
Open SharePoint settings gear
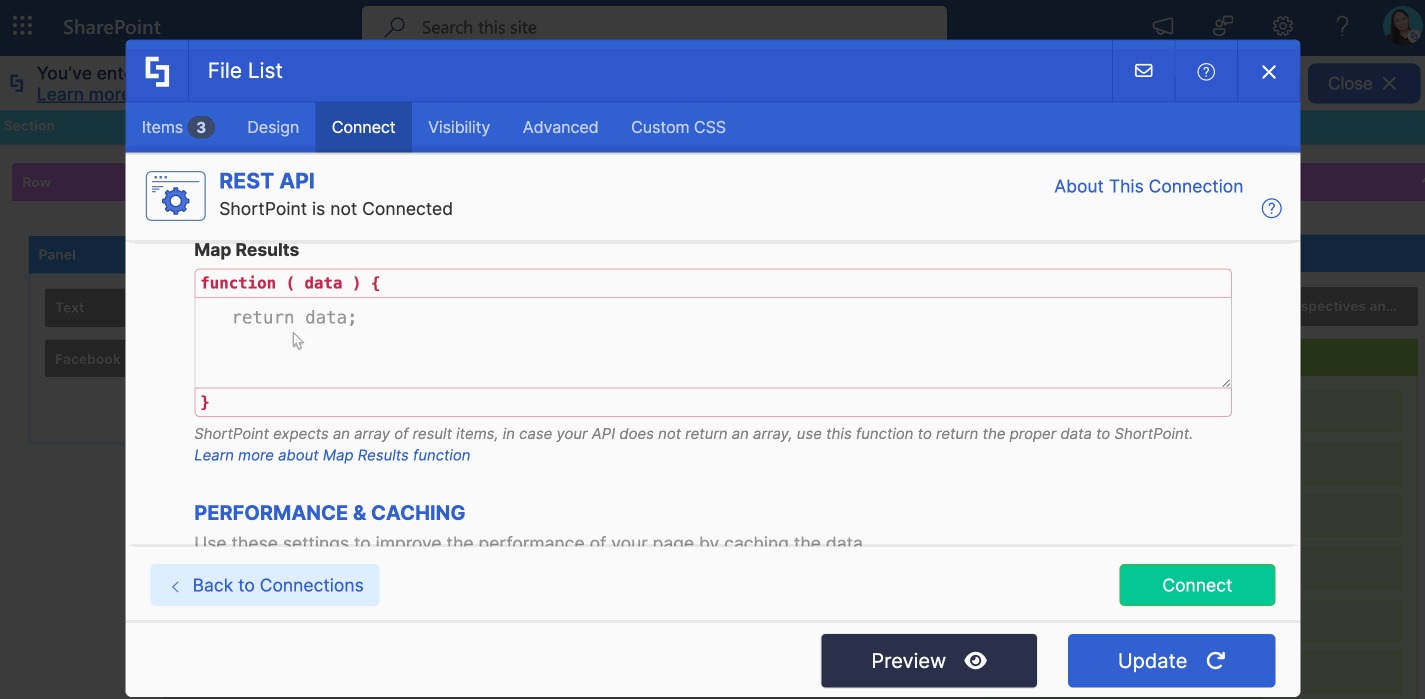(1283, 27)
